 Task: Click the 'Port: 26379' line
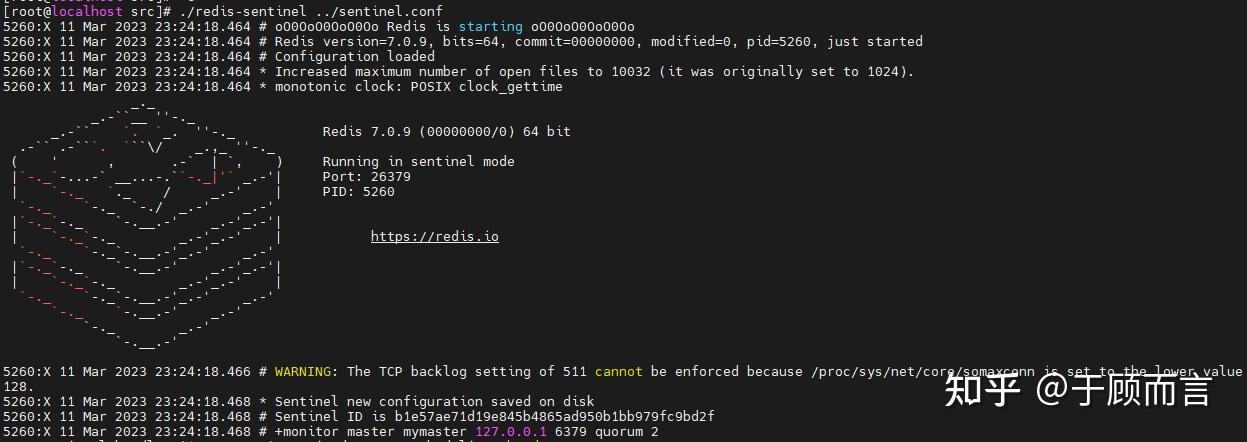coord(367,177)
